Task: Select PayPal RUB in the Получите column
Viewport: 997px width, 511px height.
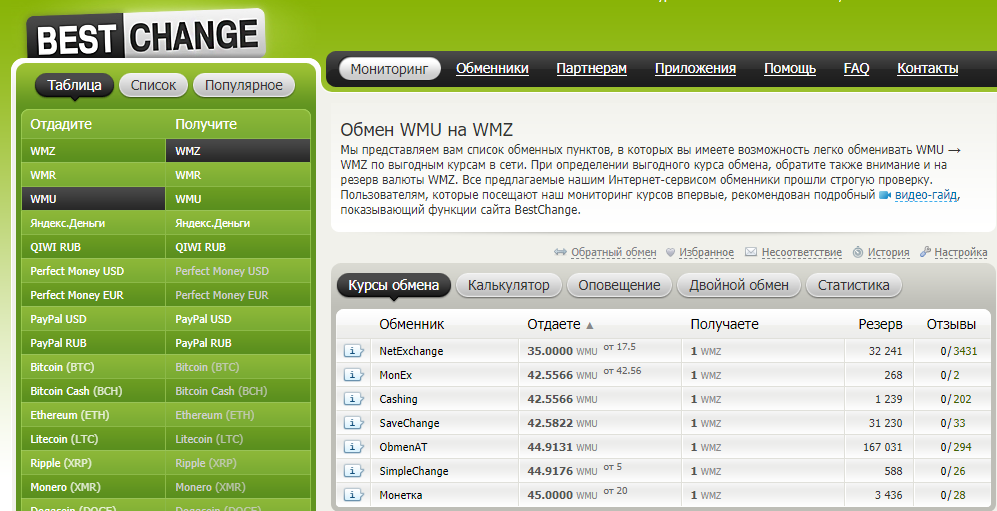Action: point(238,343)
